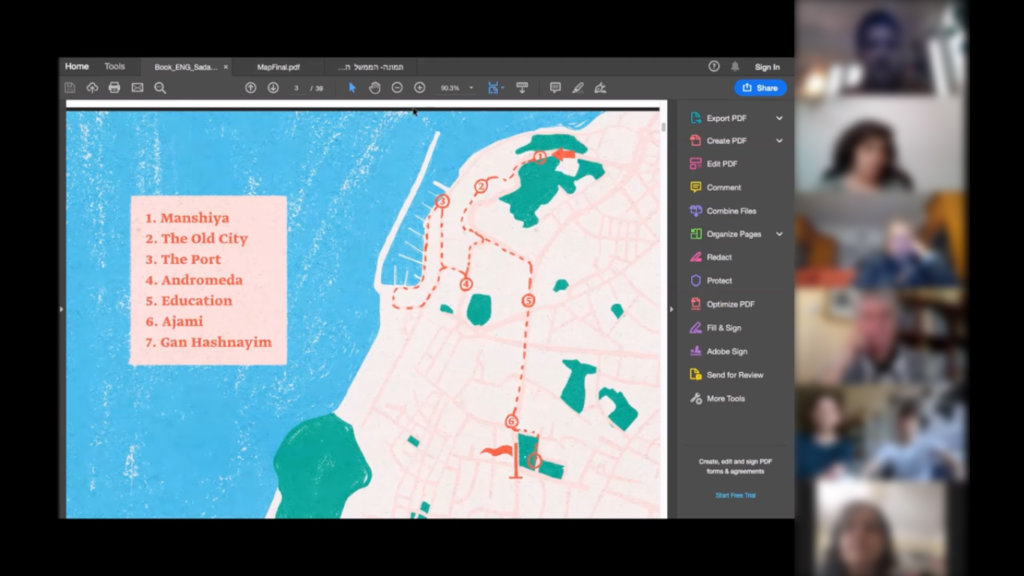
Task: Select the Highlighter pen tool
Action: [578, 88]
